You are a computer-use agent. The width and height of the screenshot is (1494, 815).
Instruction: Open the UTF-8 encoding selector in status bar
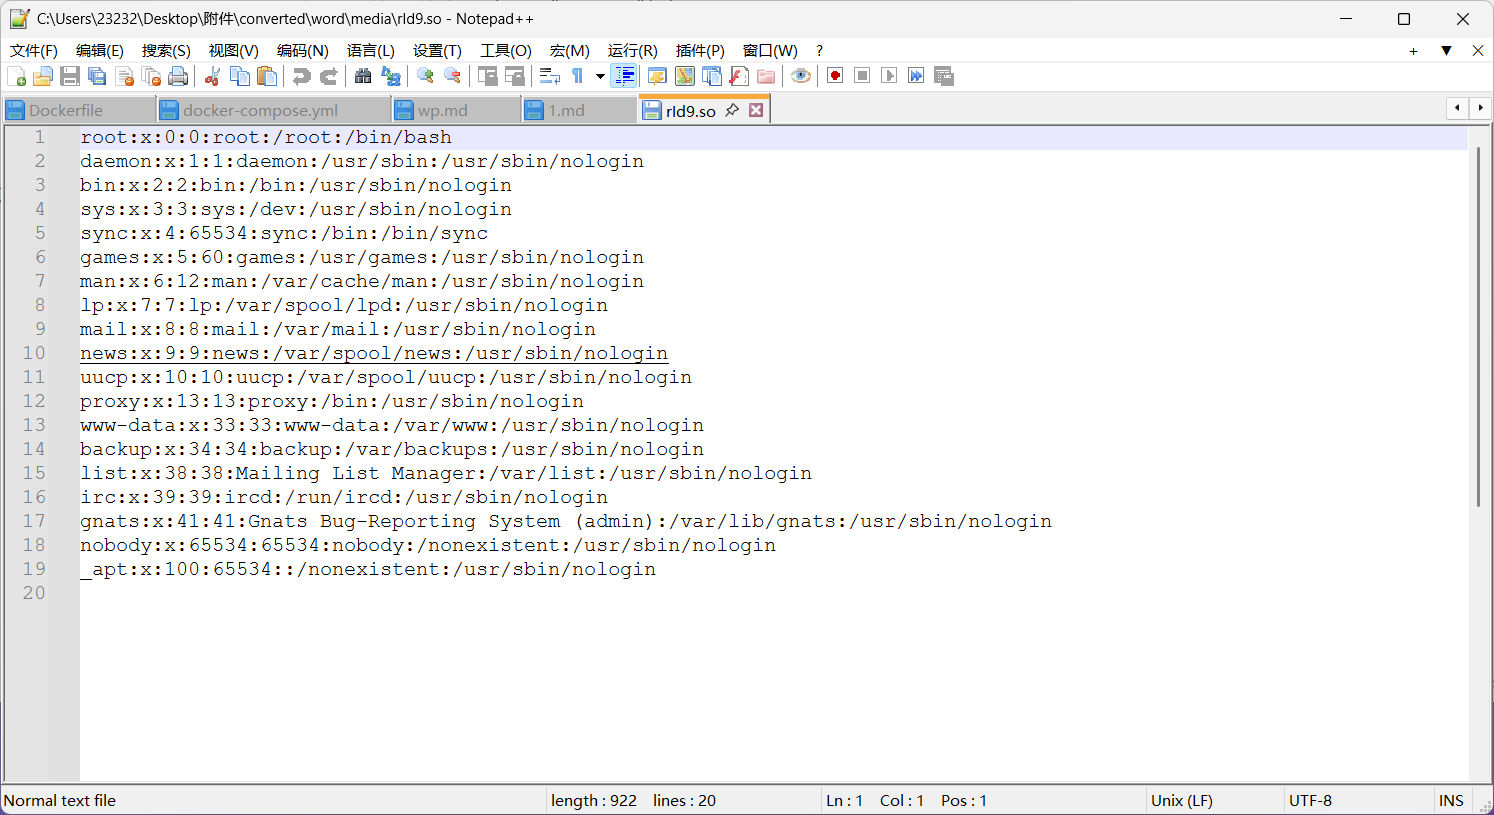(1310, 800)
